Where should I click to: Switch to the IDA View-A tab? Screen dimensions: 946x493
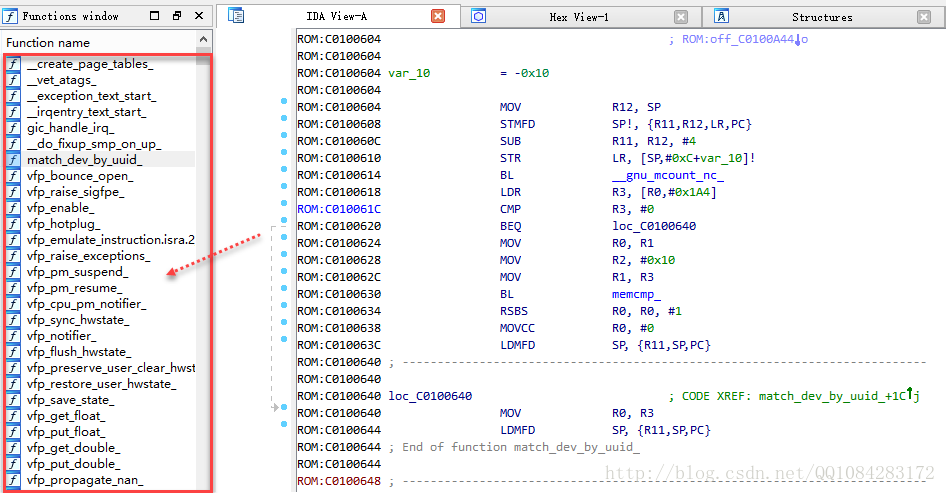tap(337, 16)
